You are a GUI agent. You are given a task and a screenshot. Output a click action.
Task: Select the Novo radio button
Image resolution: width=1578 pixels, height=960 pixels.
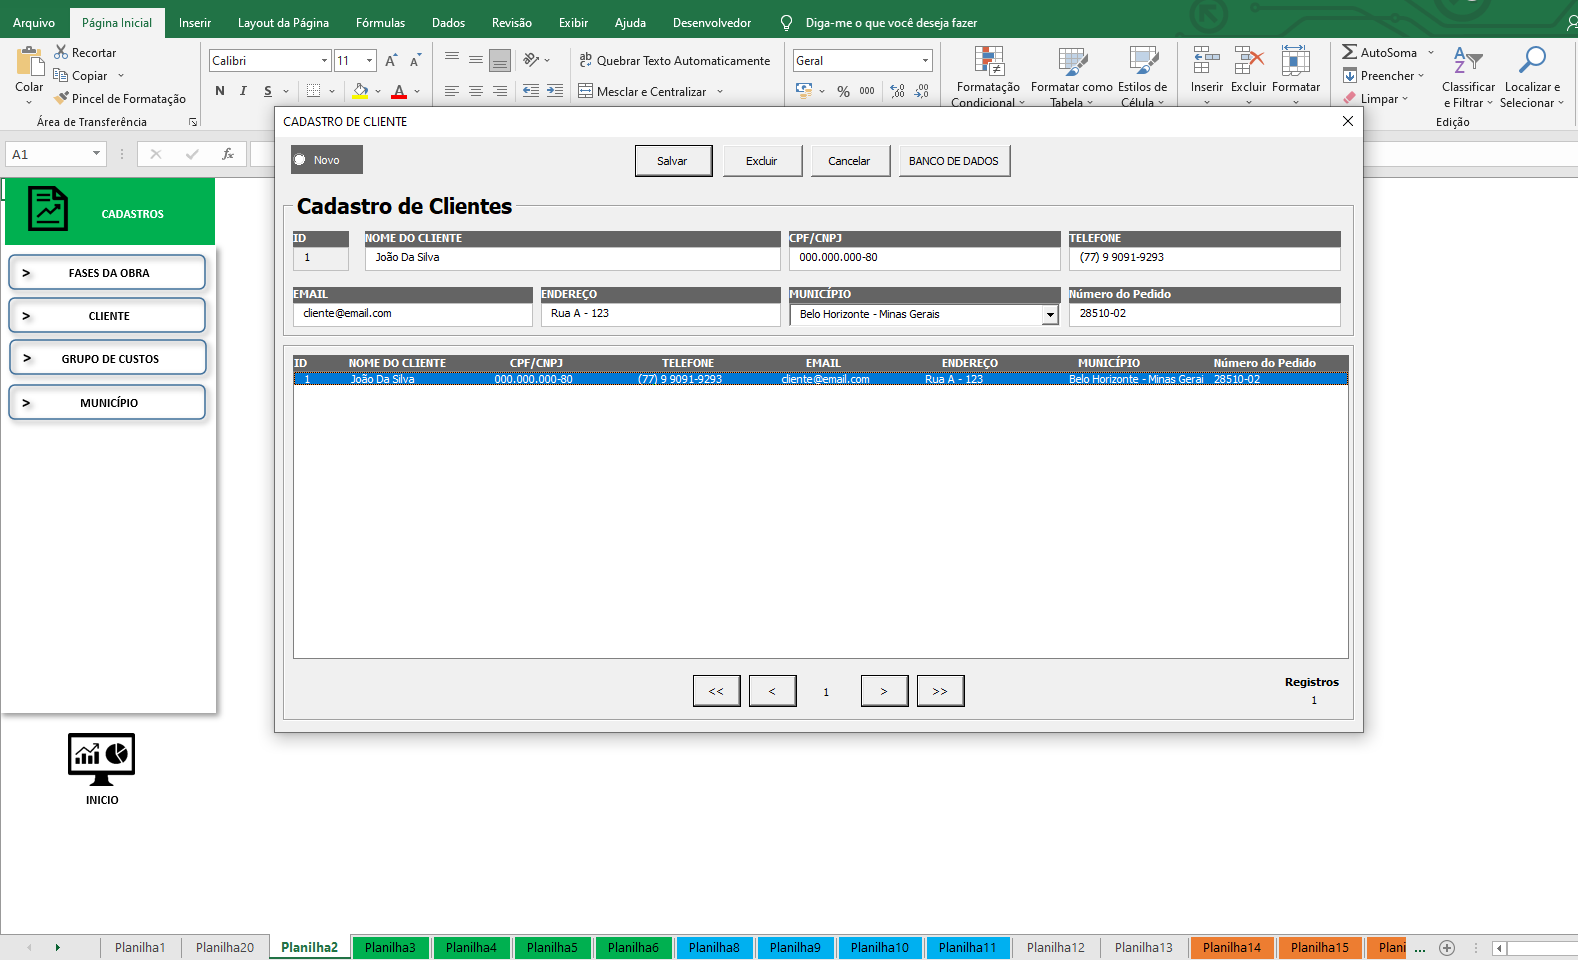tap(300, 160)
